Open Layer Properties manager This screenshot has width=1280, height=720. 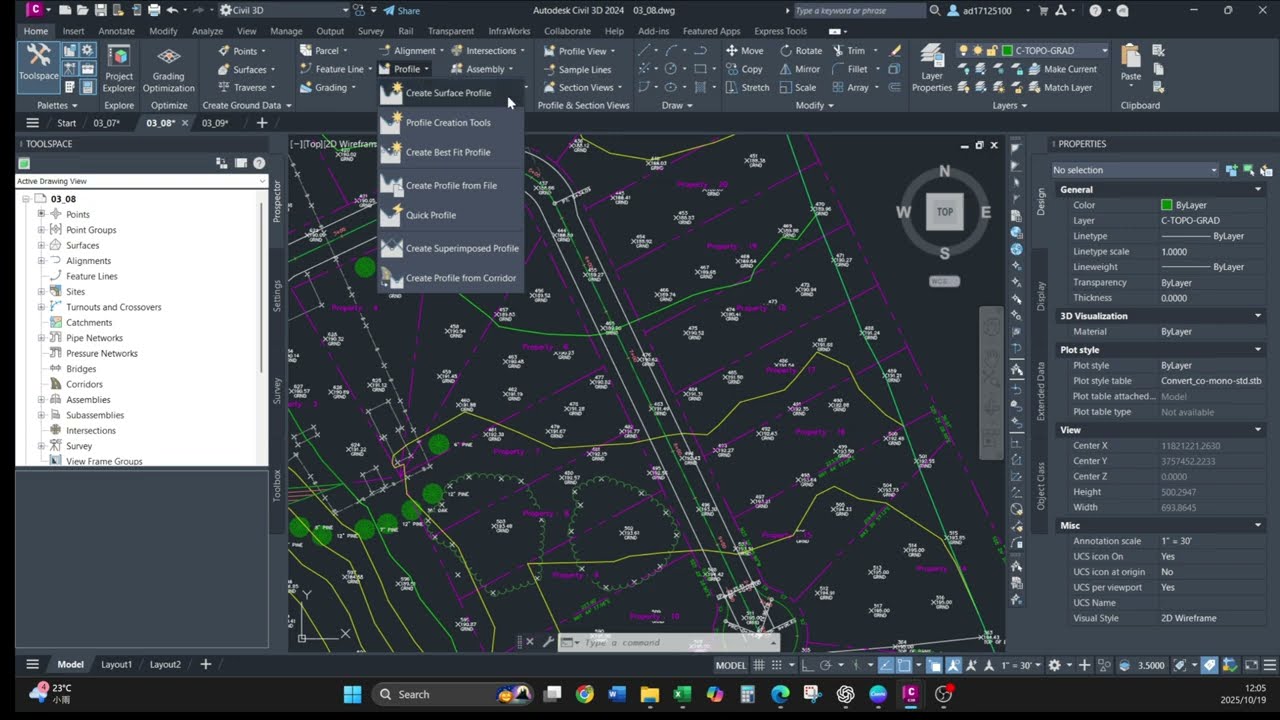(932, 68)
